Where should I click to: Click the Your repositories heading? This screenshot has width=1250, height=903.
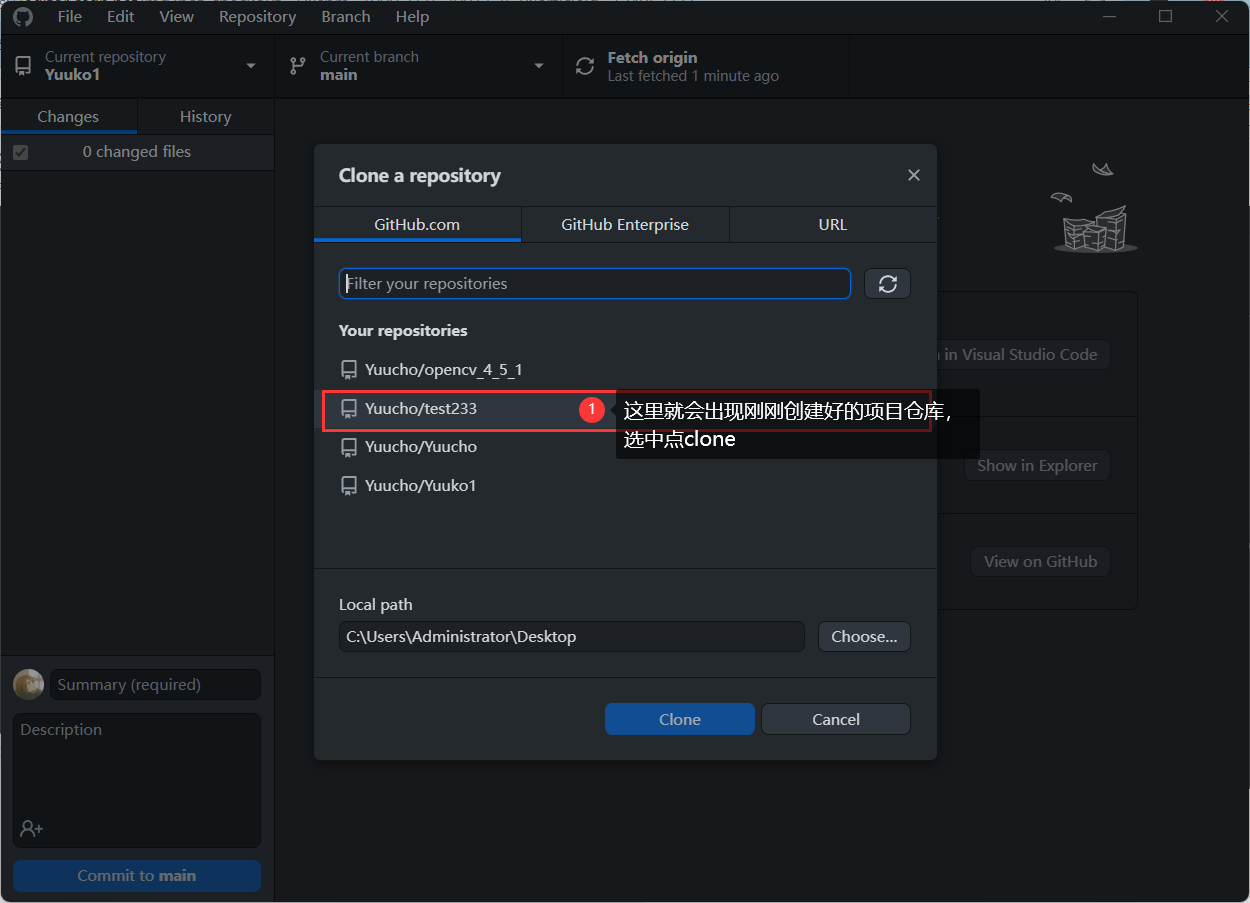pos(403,330)
